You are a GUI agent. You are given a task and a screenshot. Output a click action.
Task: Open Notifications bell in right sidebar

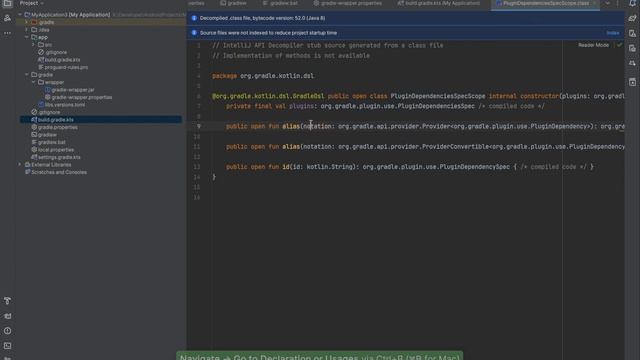(x=632, y=3)
